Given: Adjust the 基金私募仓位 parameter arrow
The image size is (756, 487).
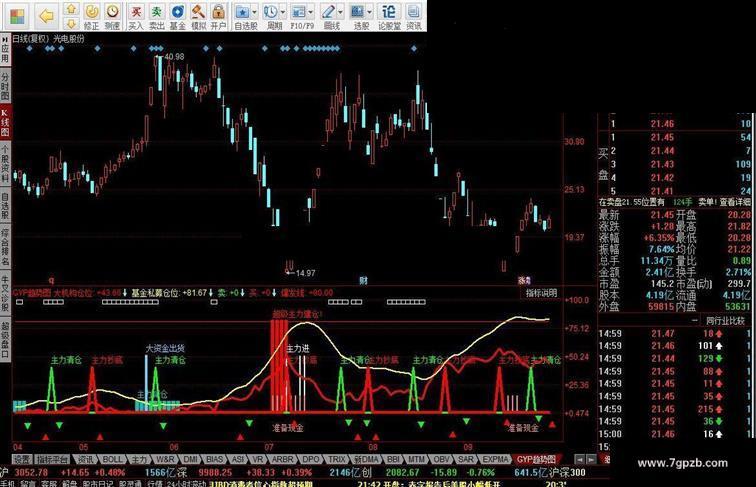Looking at the screenshot, I should [x=211, y=293].
